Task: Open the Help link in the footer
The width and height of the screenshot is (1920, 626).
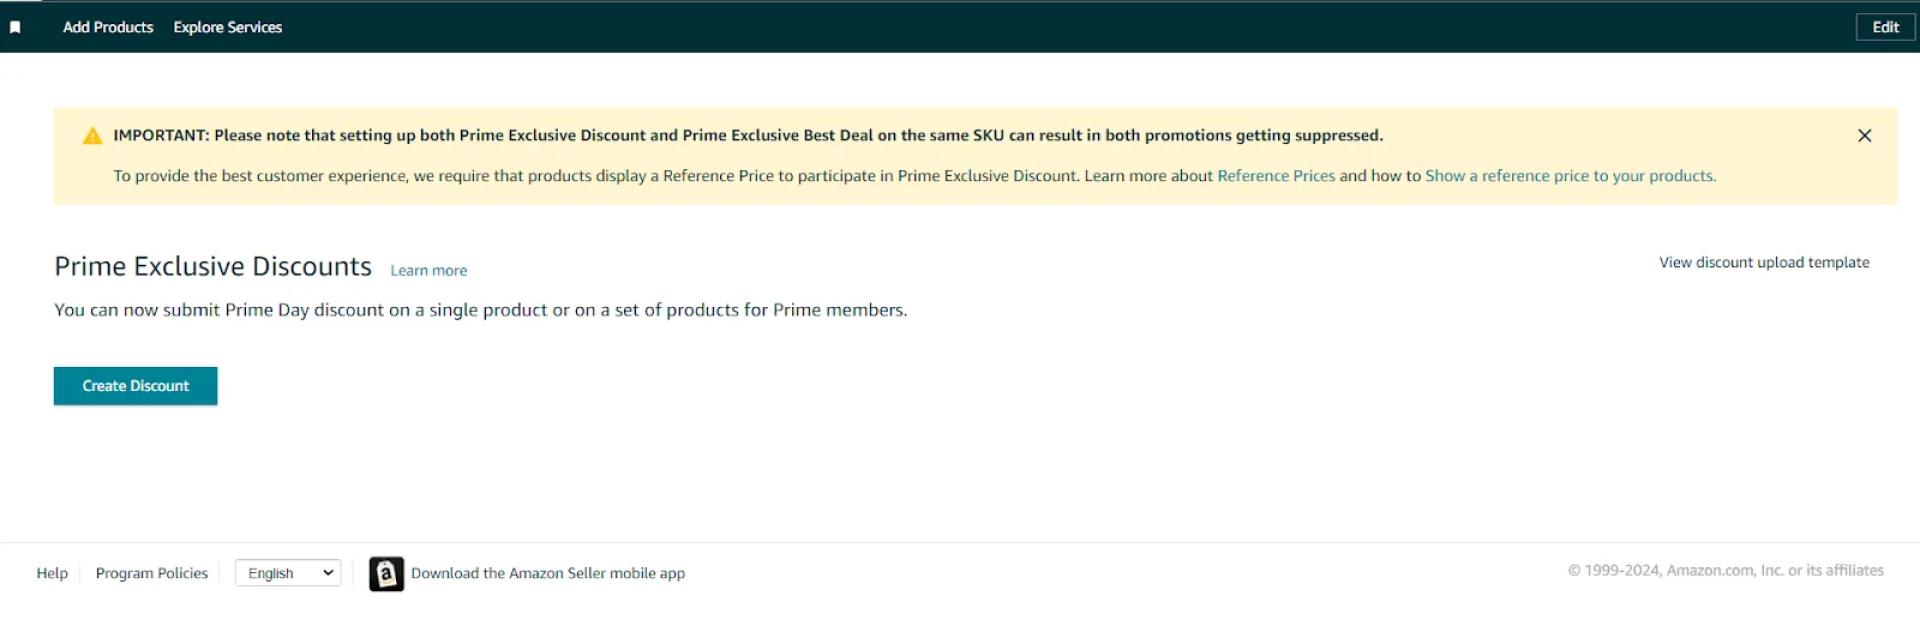Action: [x=52, y=573]
